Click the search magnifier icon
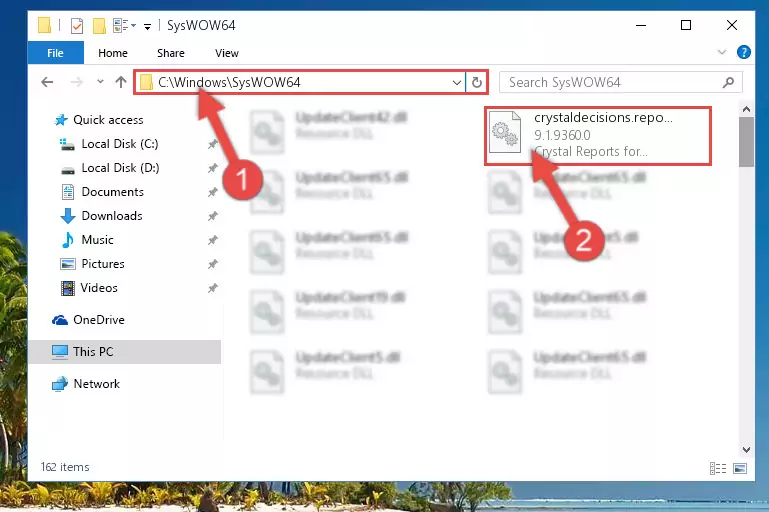Image resolution: width=769 pixels, height=512 pixels. click(x=728, y=82)
